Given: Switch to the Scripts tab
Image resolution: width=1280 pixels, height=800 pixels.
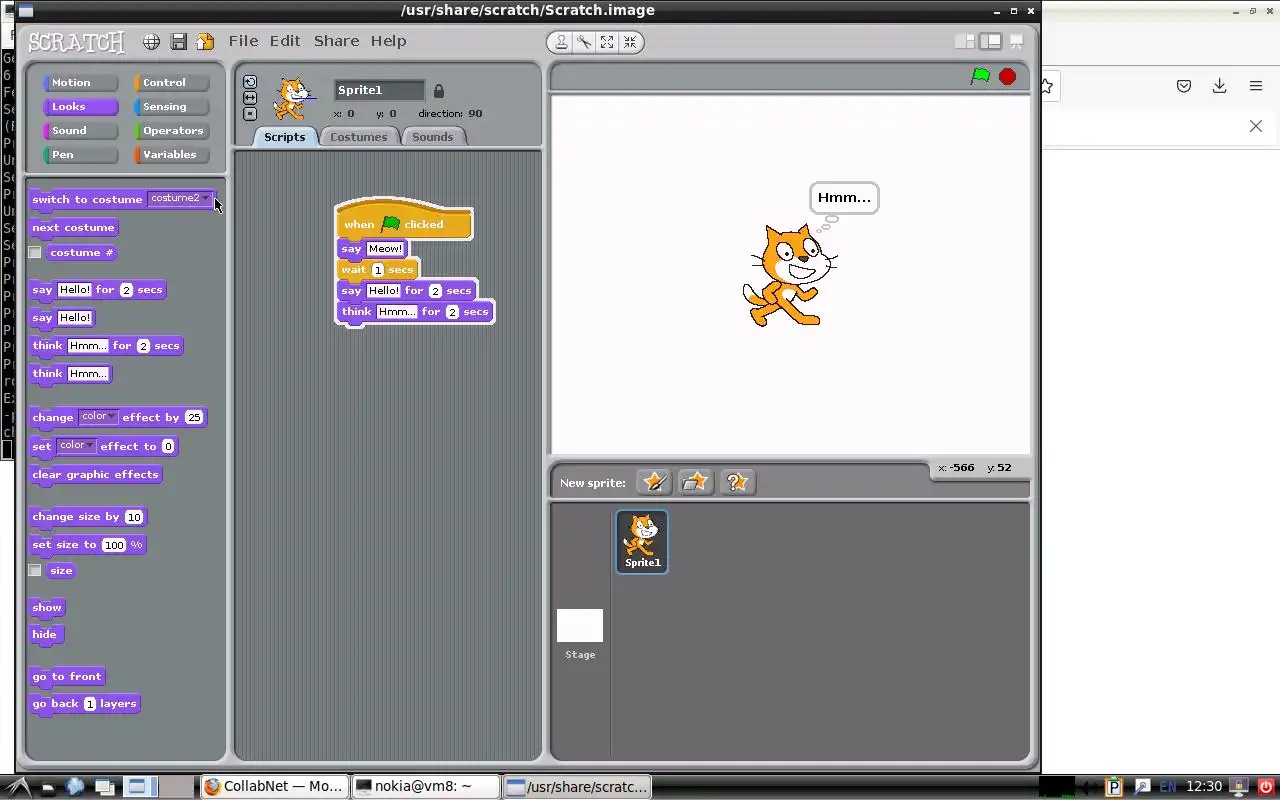Looking at the screenshot, I should (285, 137).
